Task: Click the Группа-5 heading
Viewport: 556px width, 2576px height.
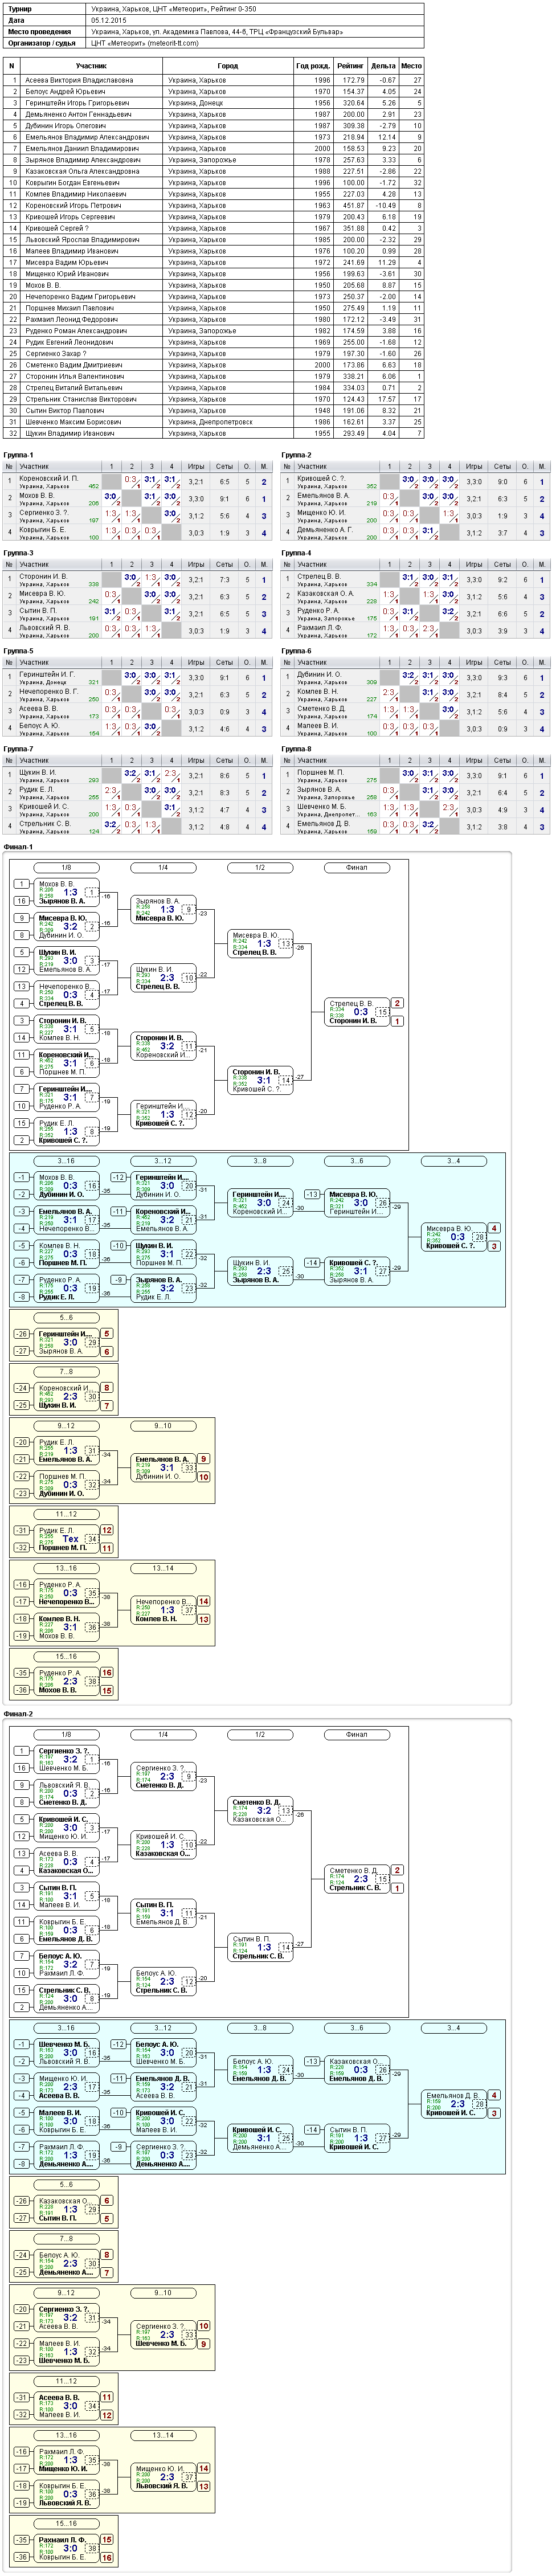Action: (x=18, y=651)
